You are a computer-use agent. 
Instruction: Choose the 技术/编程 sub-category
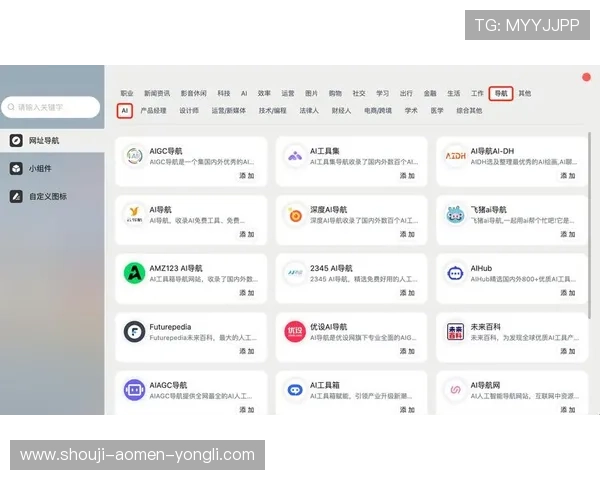[x=272, y=111]
